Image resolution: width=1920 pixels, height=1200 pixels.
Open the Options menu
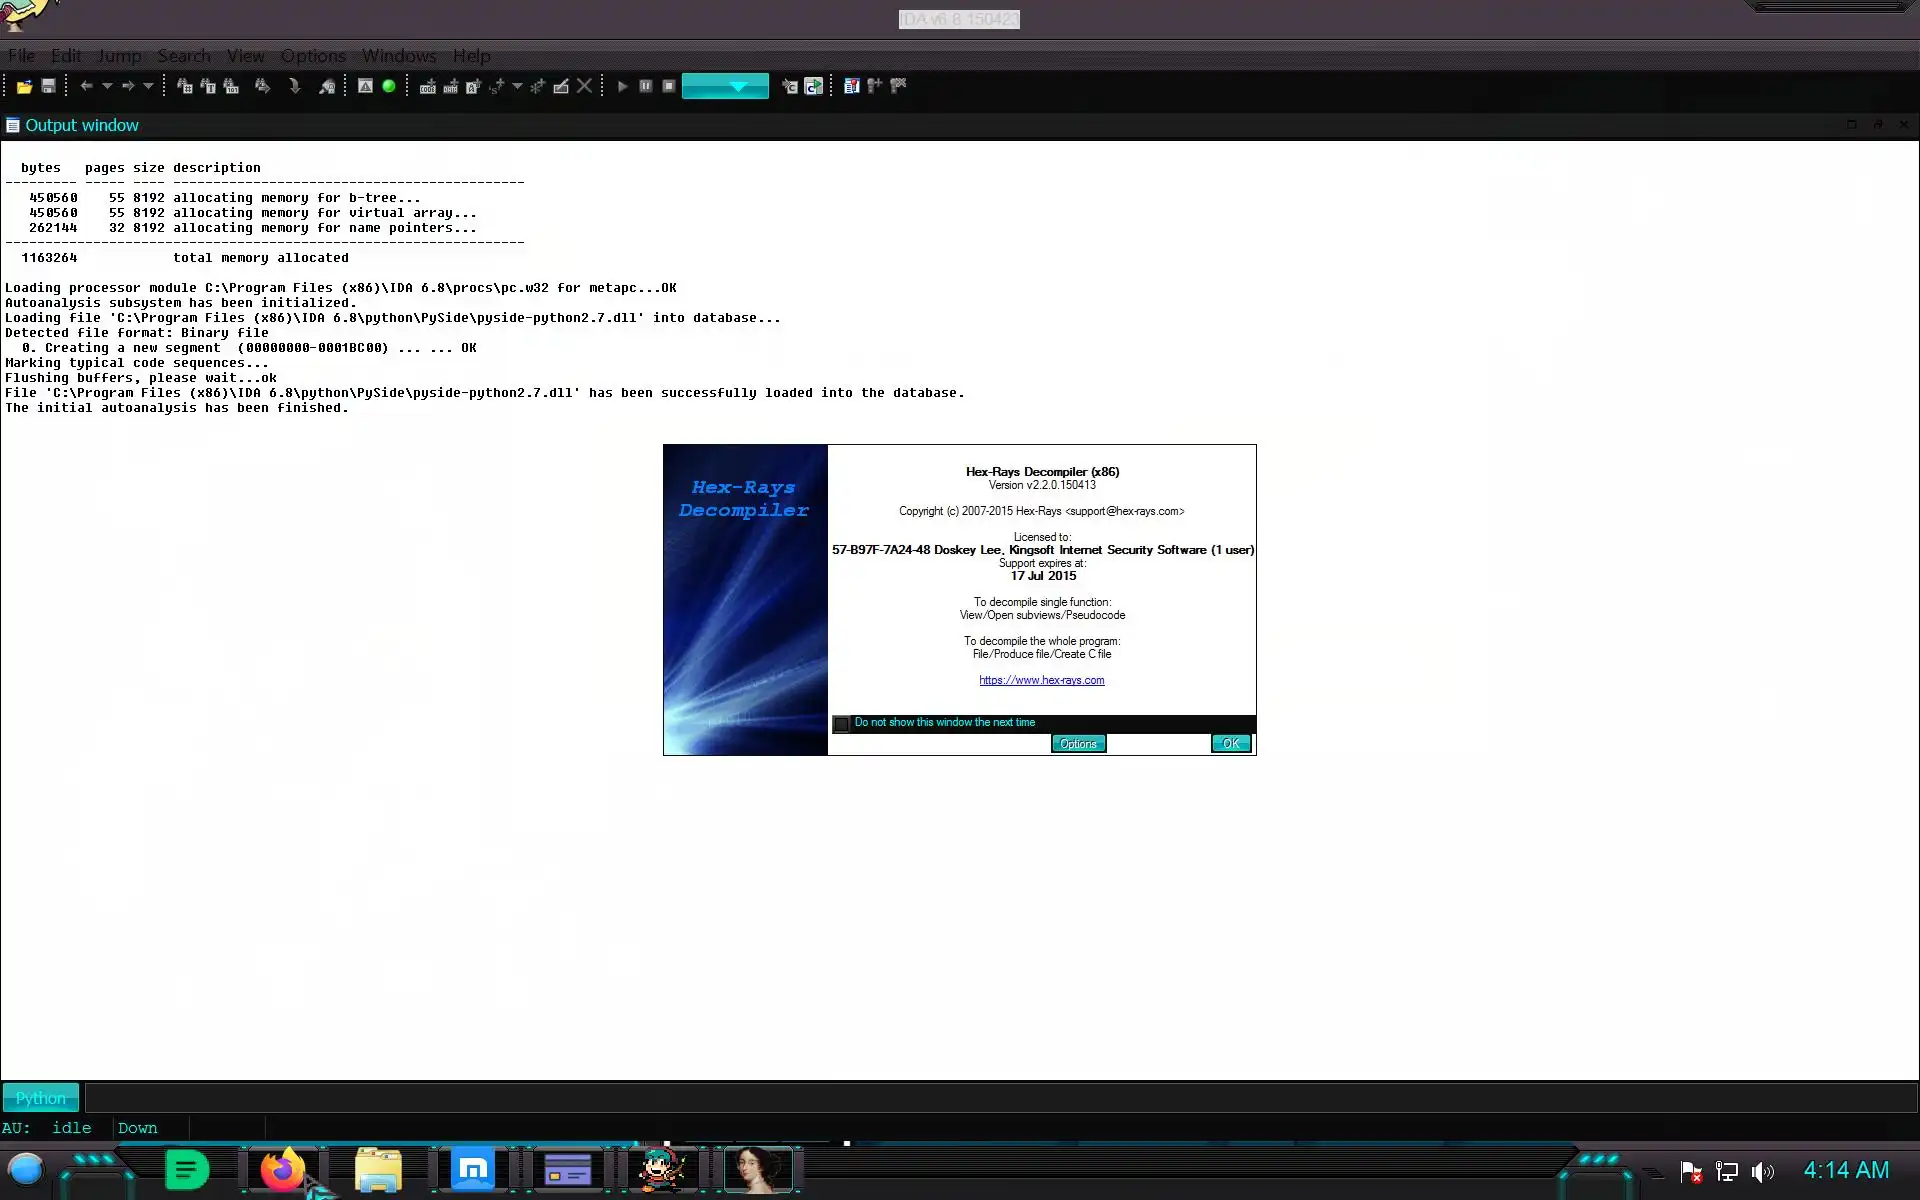(x=313, y=56)
